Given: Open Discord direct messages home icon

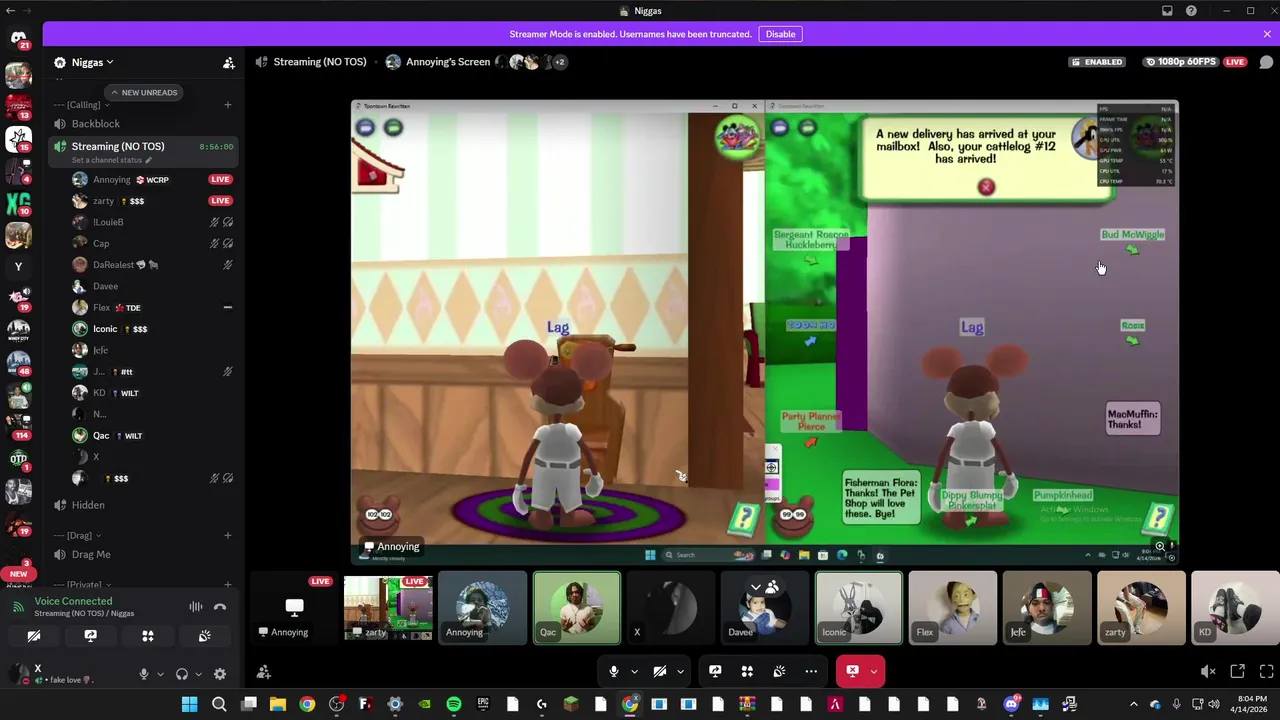Looking at the screenshot, I should coord(19,40).
